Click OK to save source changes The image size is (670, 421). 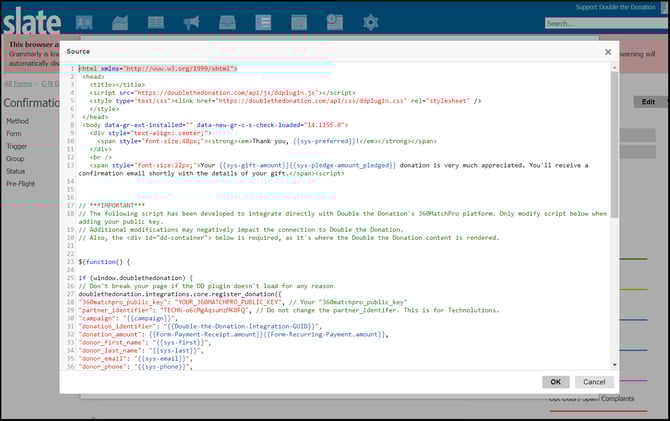(556, 382)
